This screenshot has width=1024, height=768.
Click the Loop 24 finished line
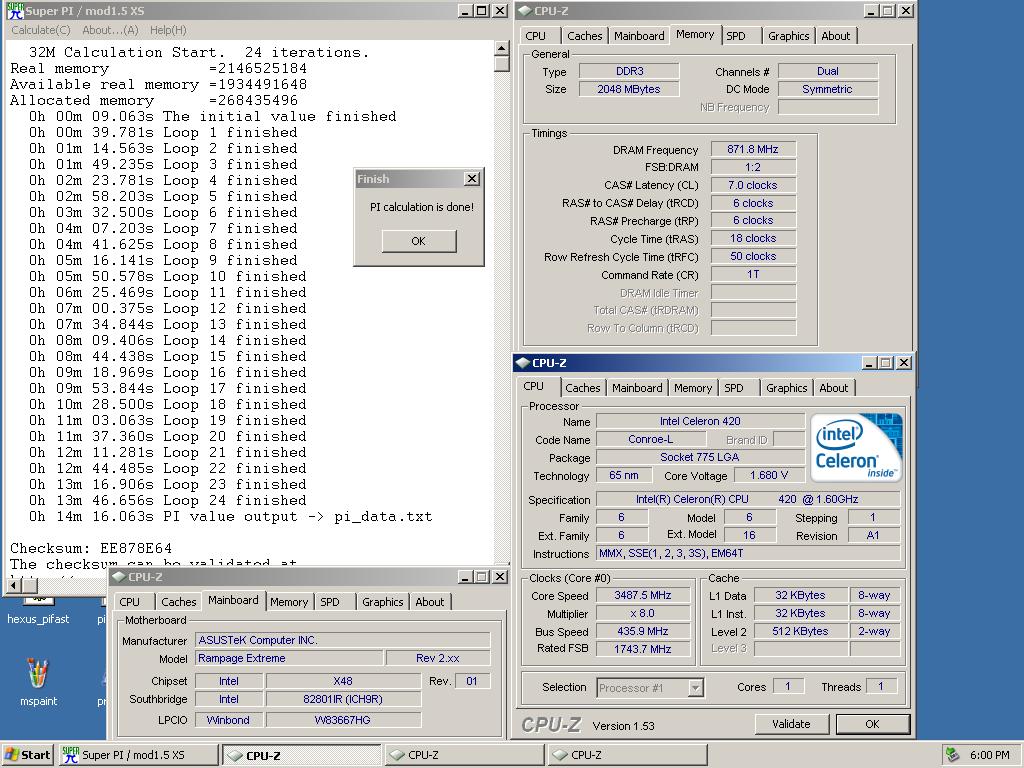point(167,501)
